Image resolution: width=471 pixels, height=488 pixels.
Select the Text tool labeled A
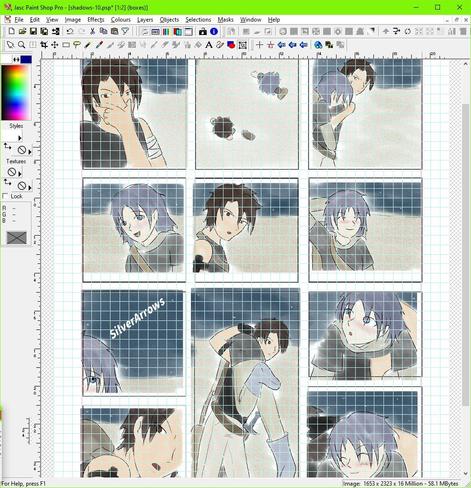[209, 45]
